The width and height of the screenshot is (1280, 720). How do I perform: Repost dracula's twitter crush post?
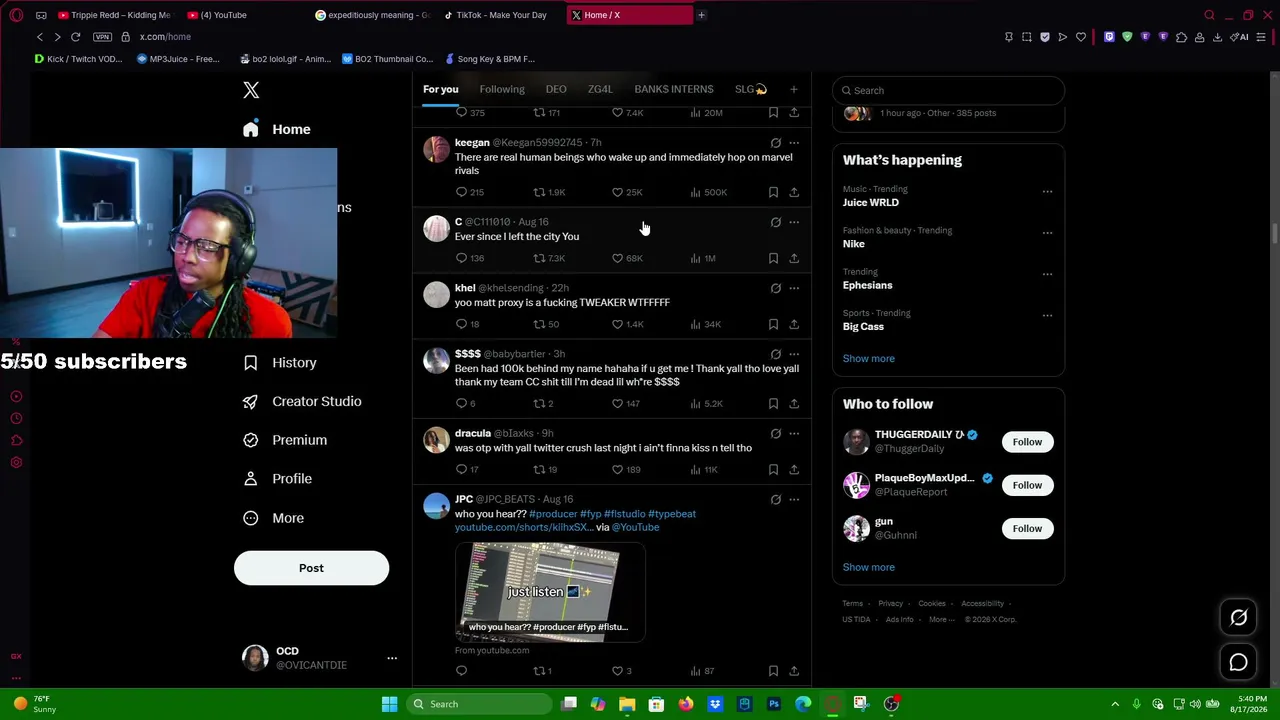(539, 469)
